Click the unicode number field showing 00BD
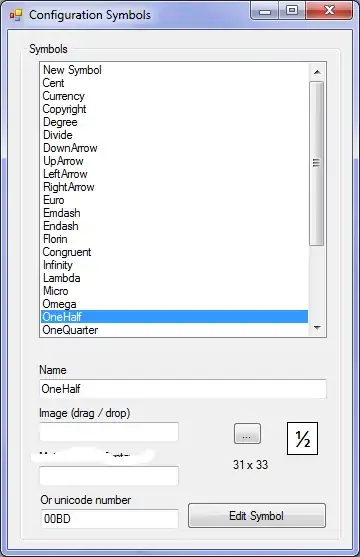This screenshot has width=360, height=557. (109, 519)
